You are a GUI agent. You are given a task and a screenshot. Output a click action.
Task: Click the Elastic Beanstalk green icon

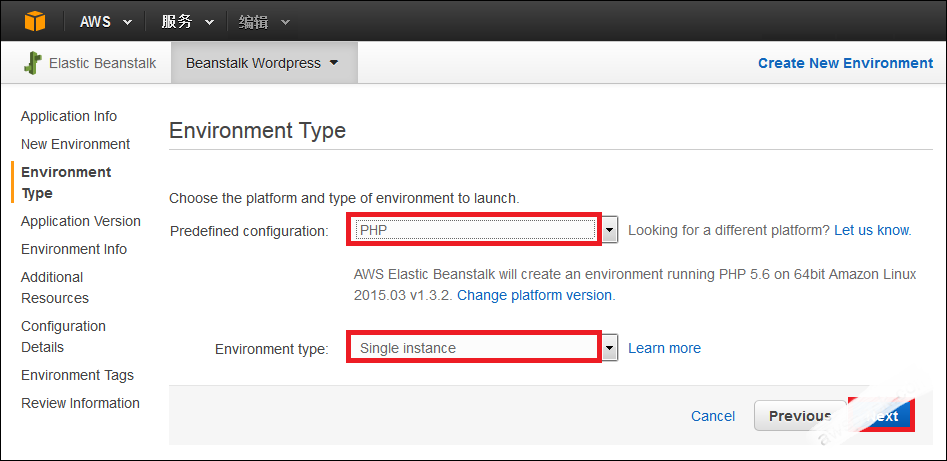pyautogui.click(x=33, y=63)
